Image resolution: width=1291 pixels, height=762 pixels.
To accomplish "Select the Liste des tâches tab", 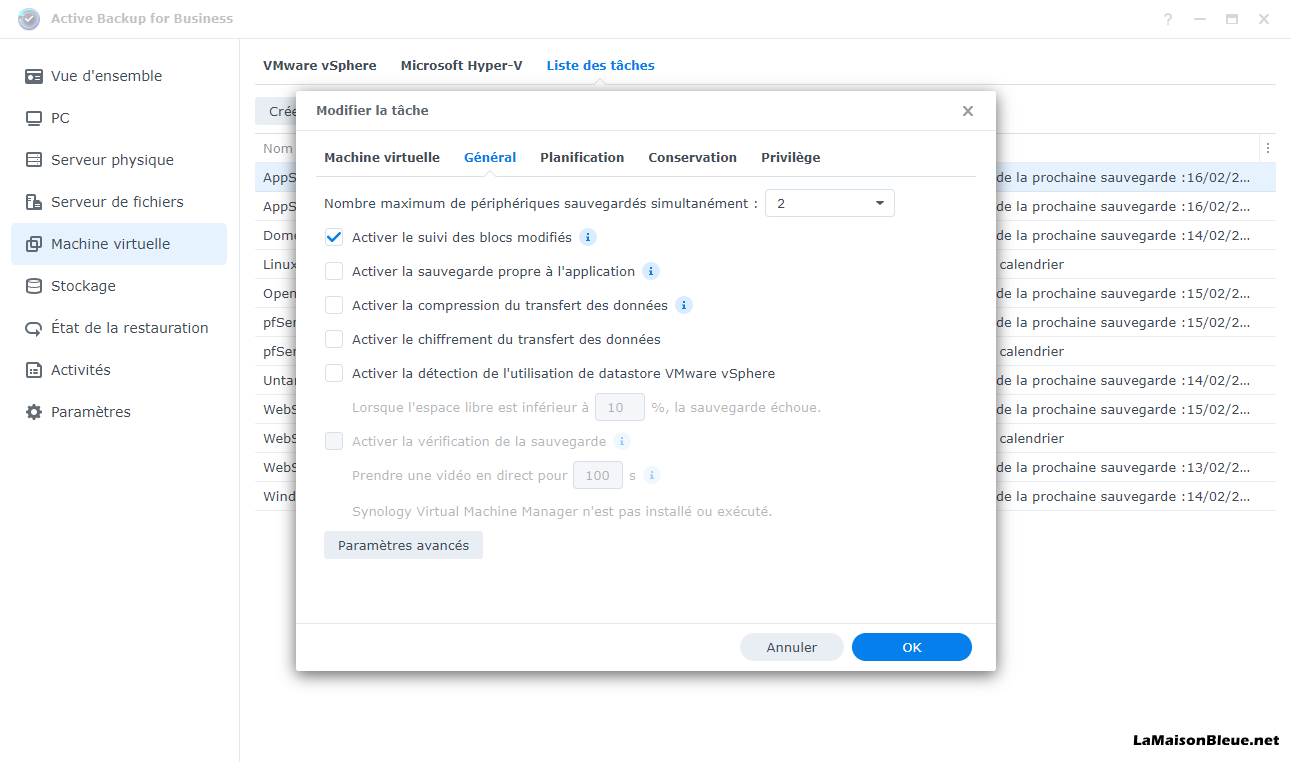I will [x=600, y=65].
